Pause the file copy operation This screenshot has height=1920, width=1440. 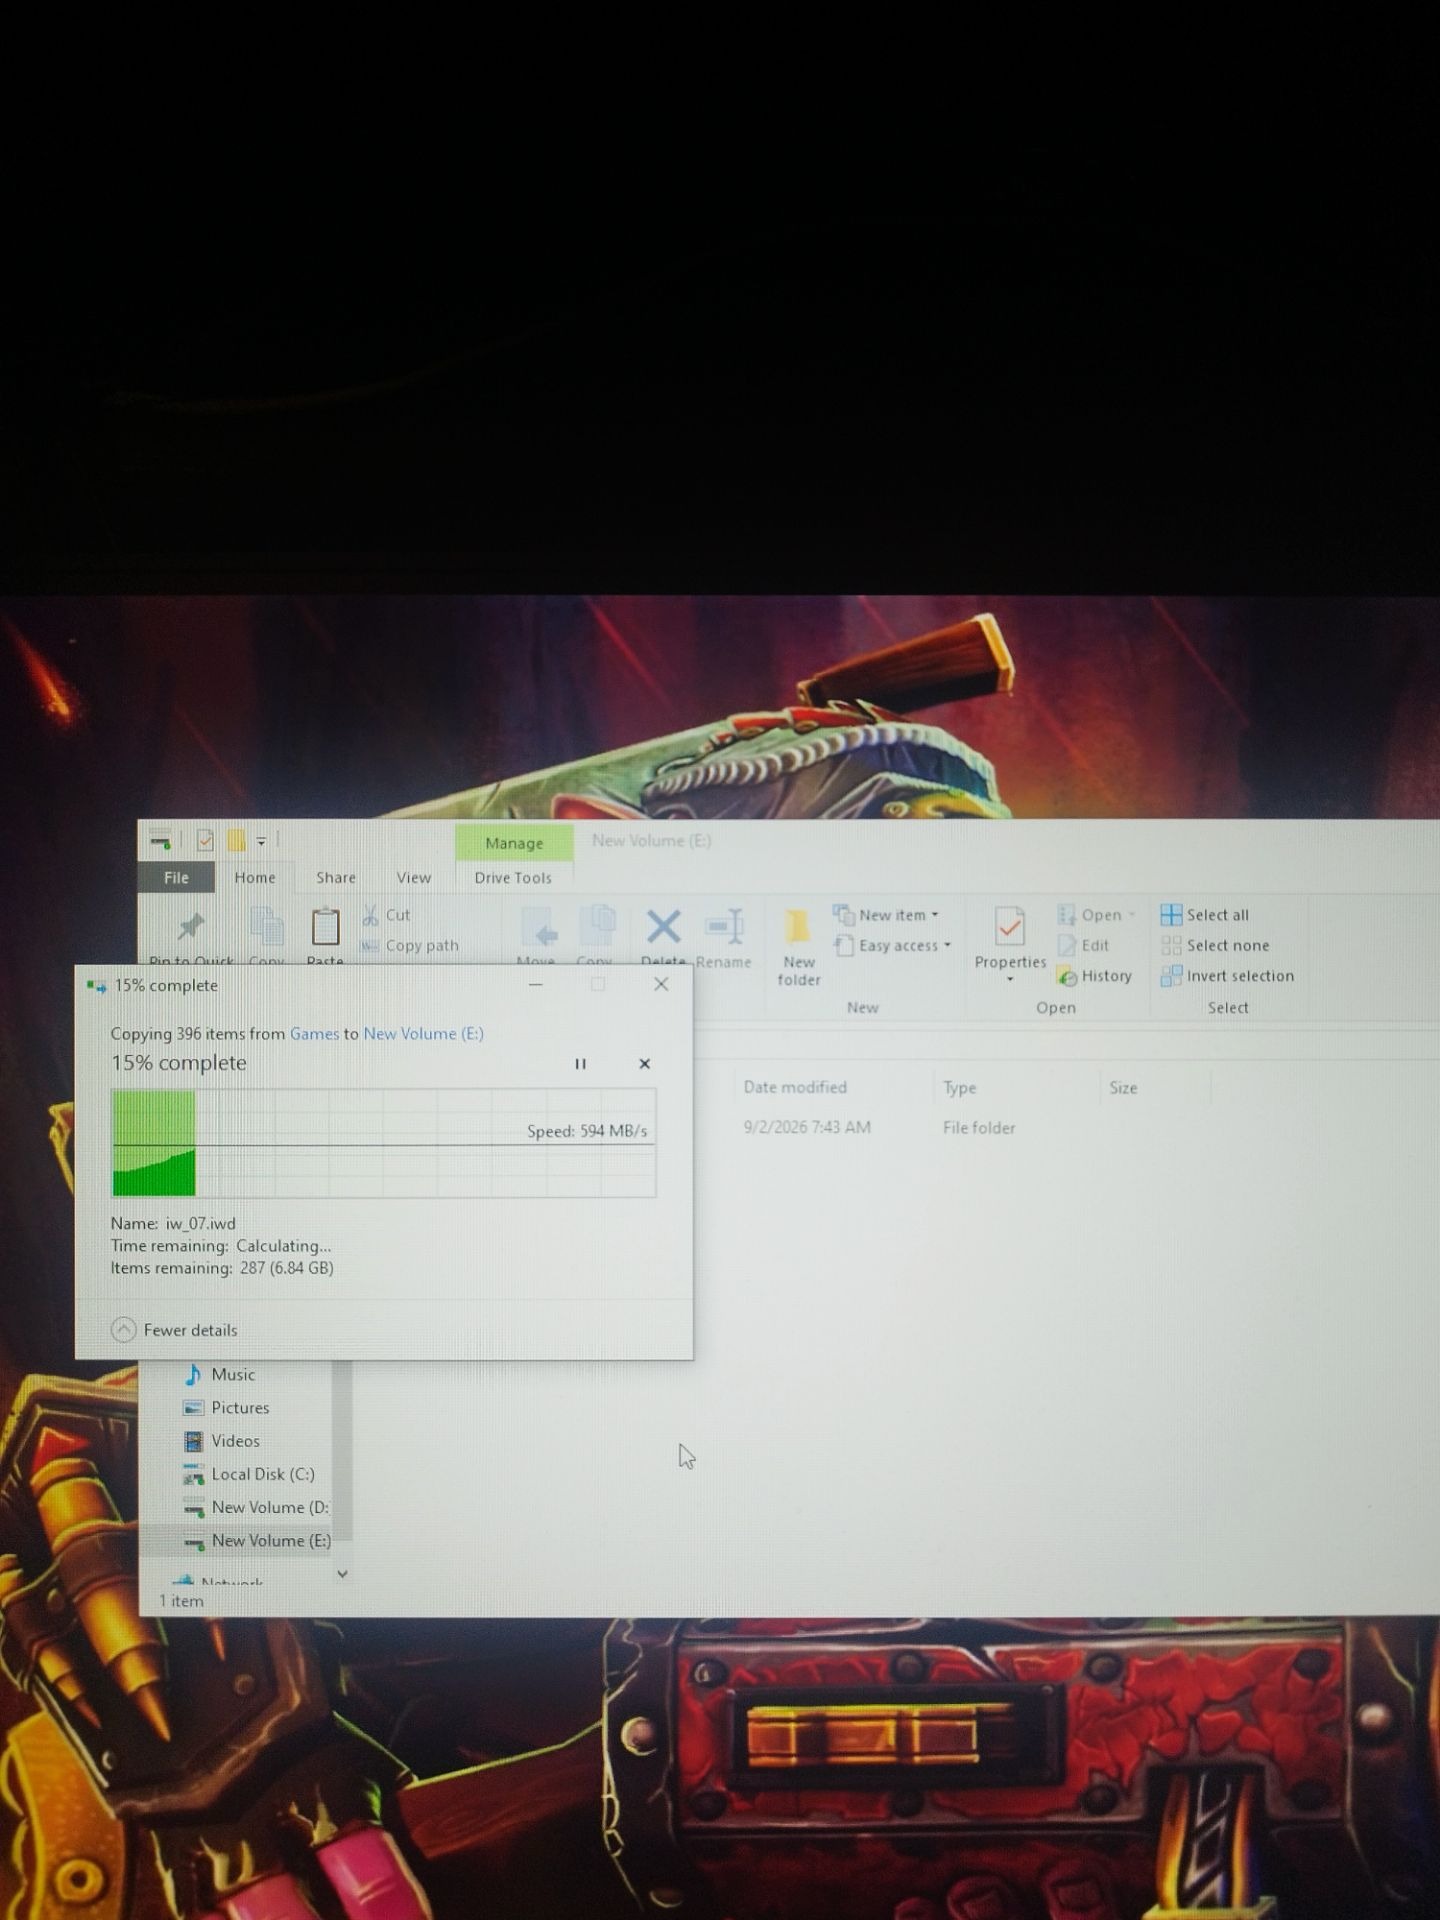pyautogui.click(x=580, y=1064)
